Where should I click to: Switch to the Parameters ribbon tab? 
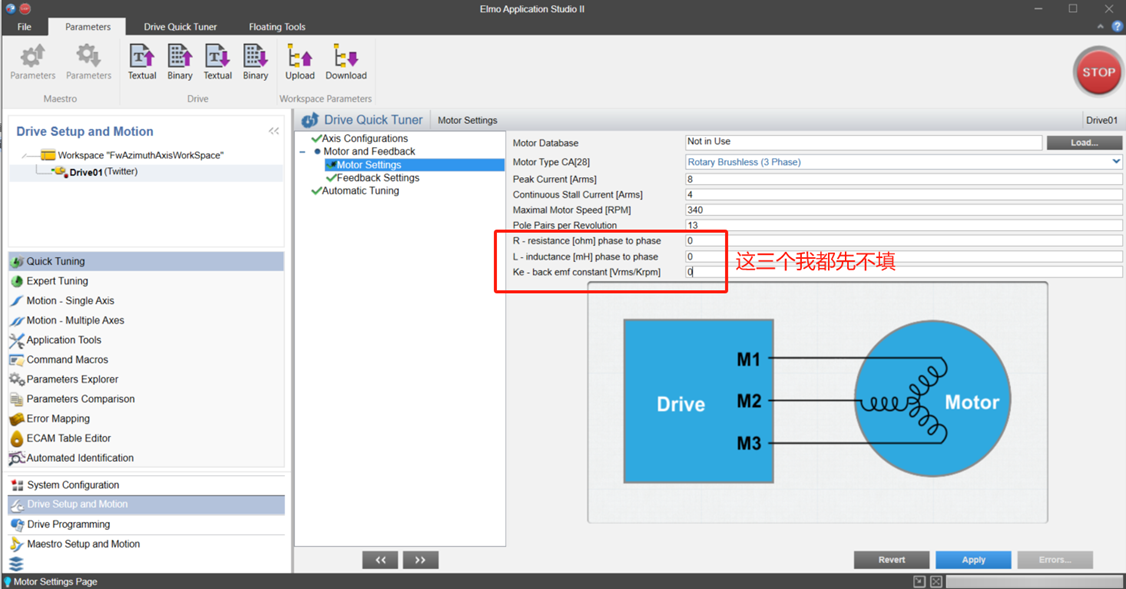[88, 27]
